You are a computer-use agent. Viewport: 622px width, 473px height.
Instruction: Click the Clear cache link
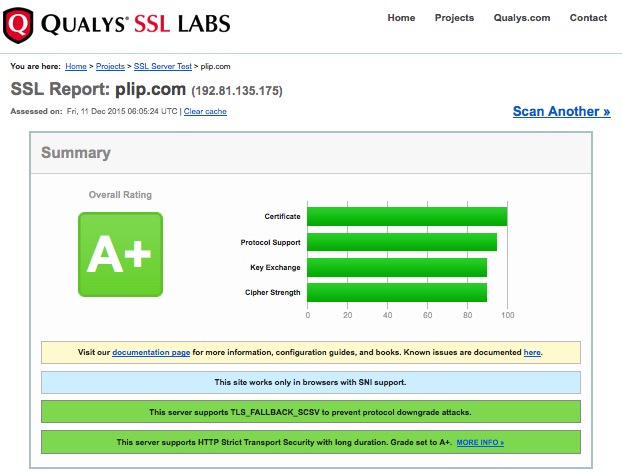205,111
